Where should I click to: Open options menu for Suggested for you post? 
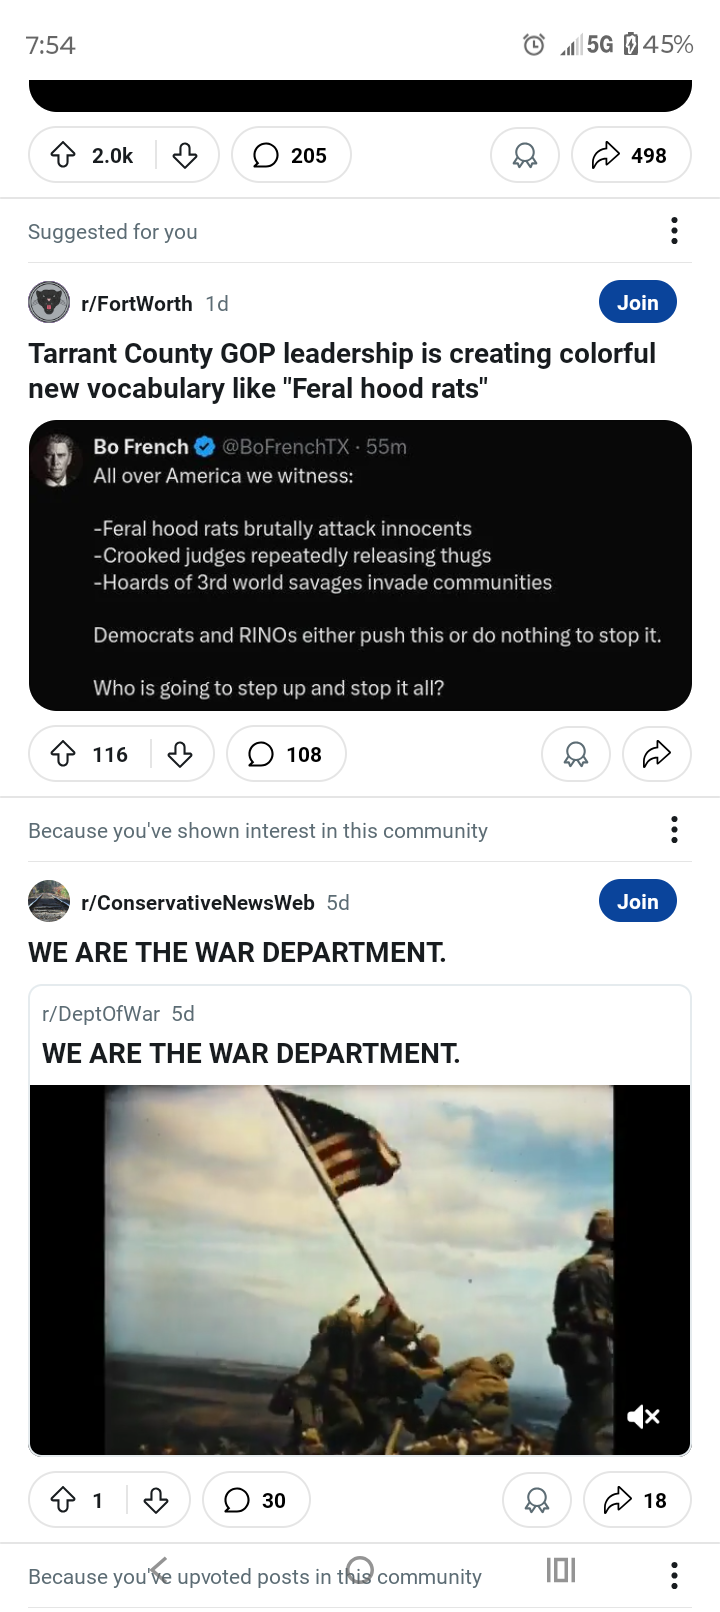tap(674, 231)
